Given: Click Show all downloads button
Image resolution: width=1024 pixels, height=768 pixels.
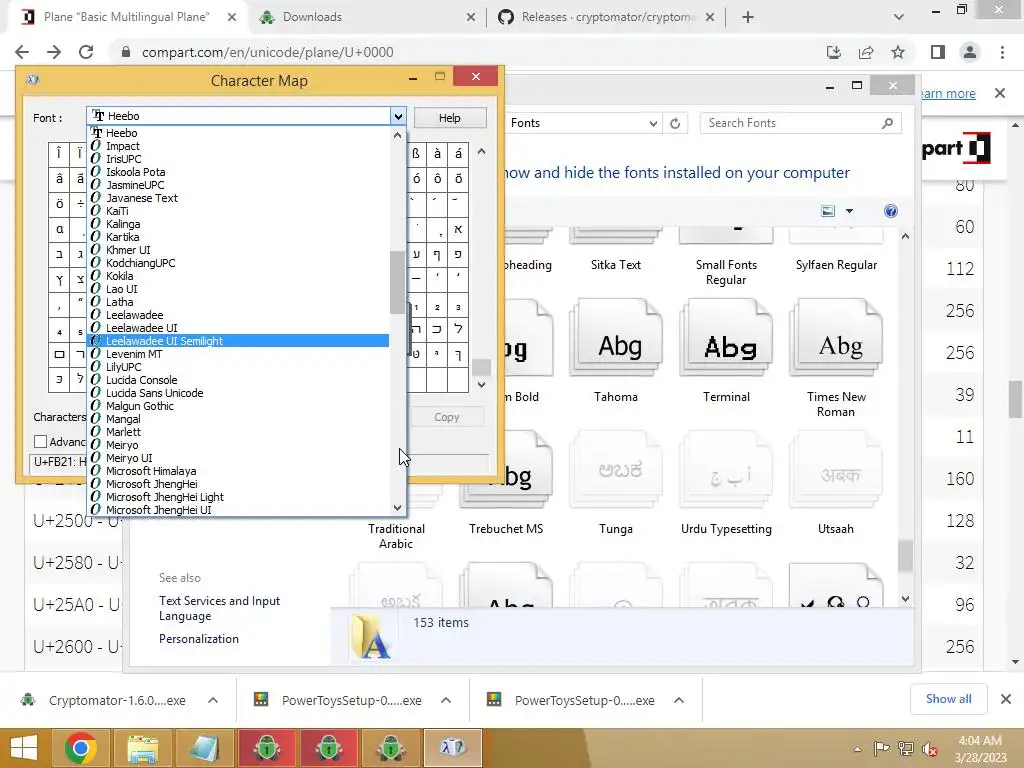Looking at the screenshot, I should pyautogui.click(x=948, y=699).
